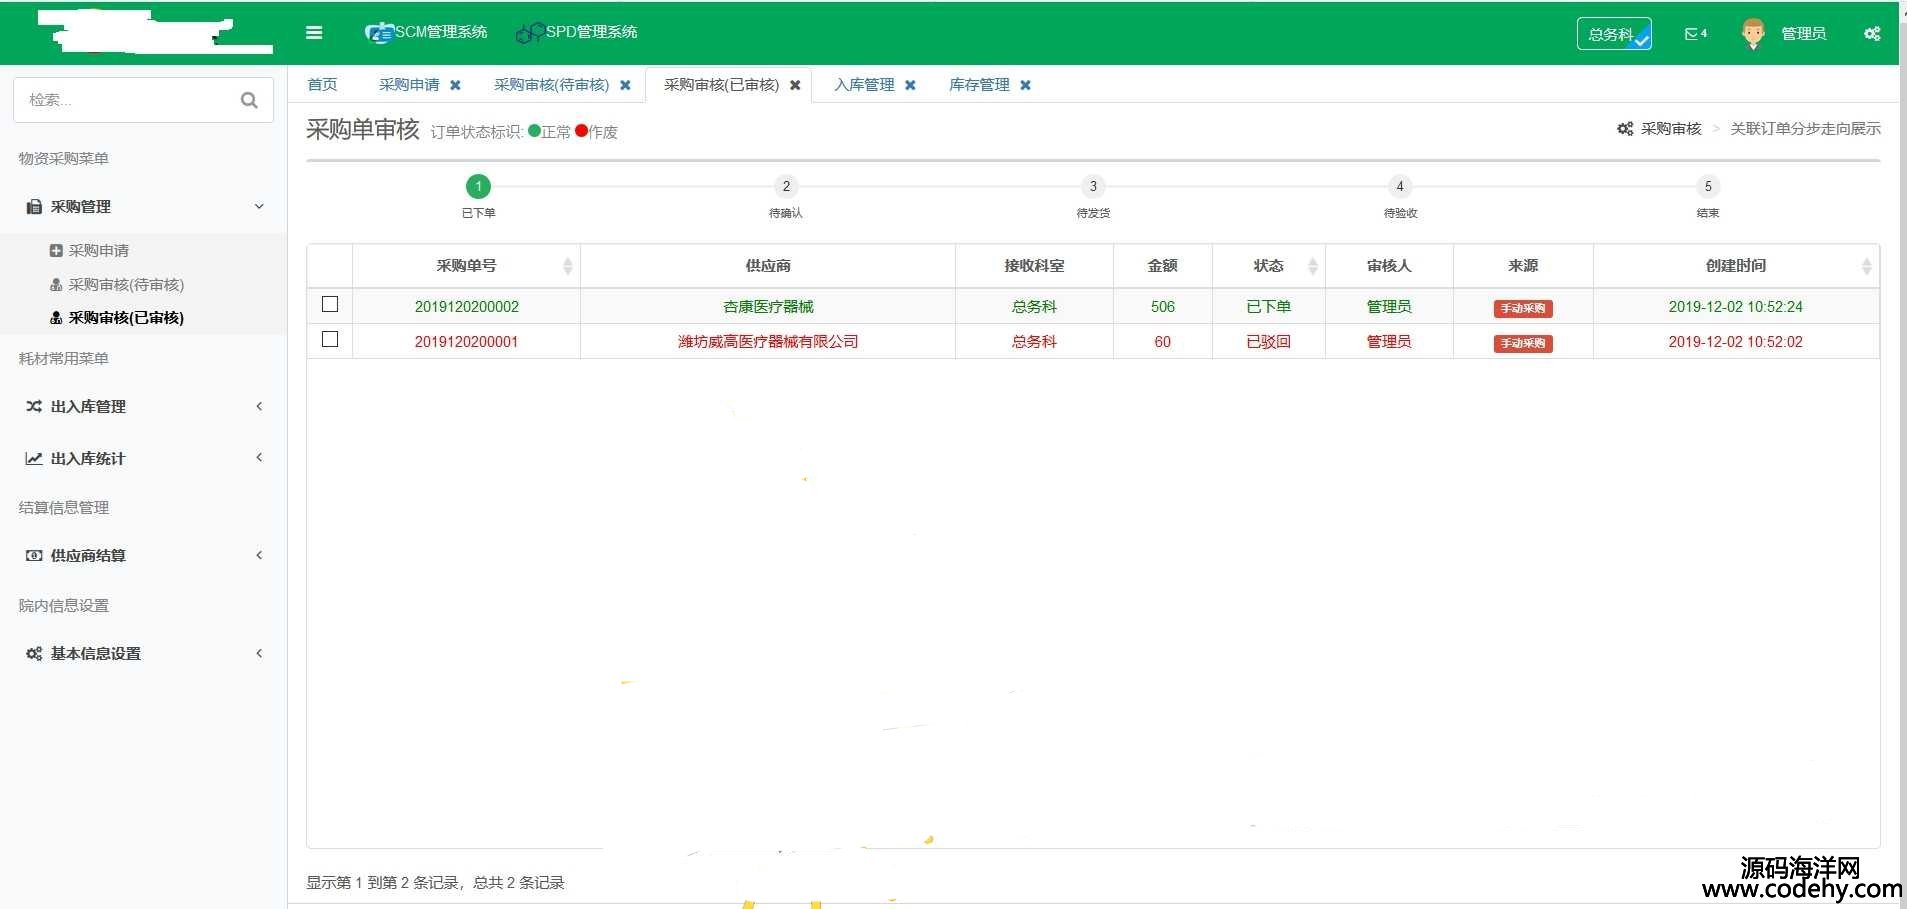Expand the 供应商结算 menu
Viewport: 1907px width, 909px height.
tap(144, 555)
